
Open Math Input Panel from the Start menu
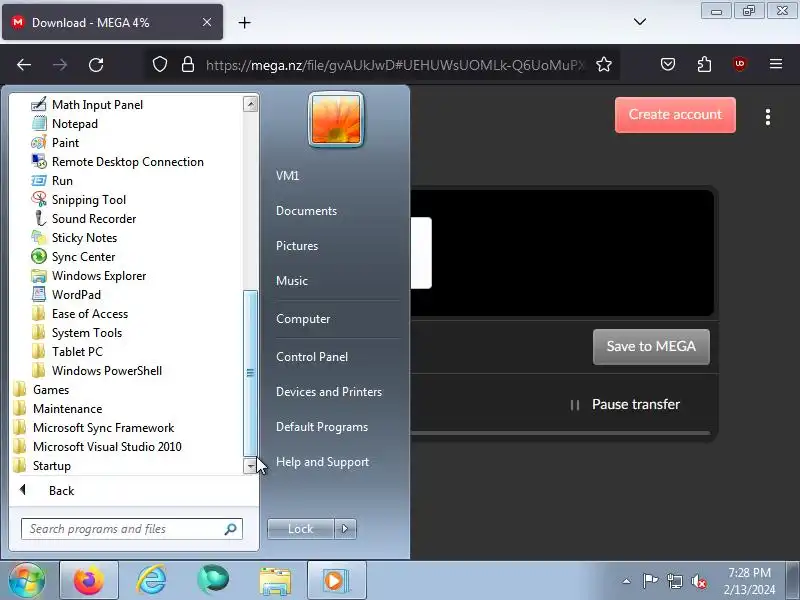pyautogui.click(x=97, y=105)
